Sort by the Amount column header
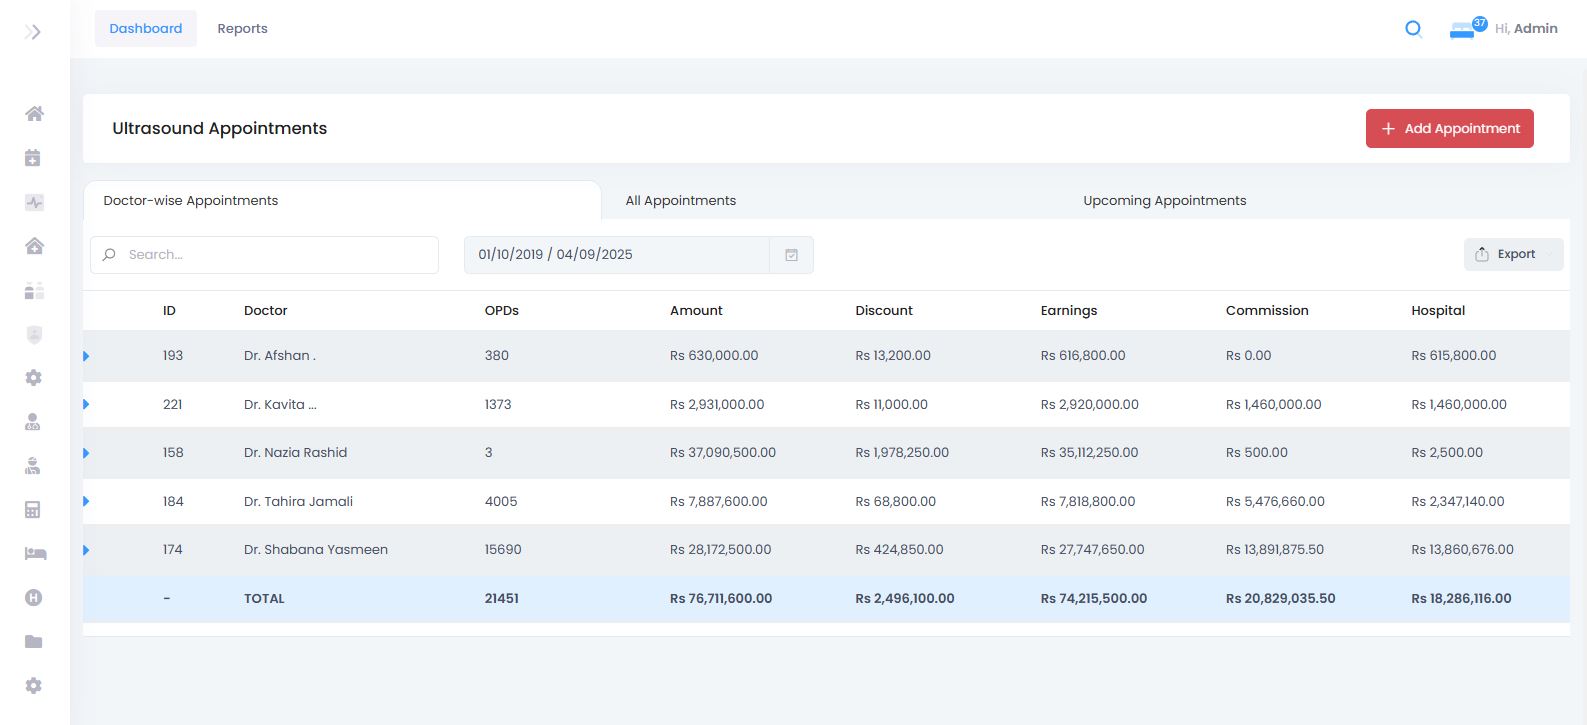Screen dimensions: 1587x725 coord(696,310)
